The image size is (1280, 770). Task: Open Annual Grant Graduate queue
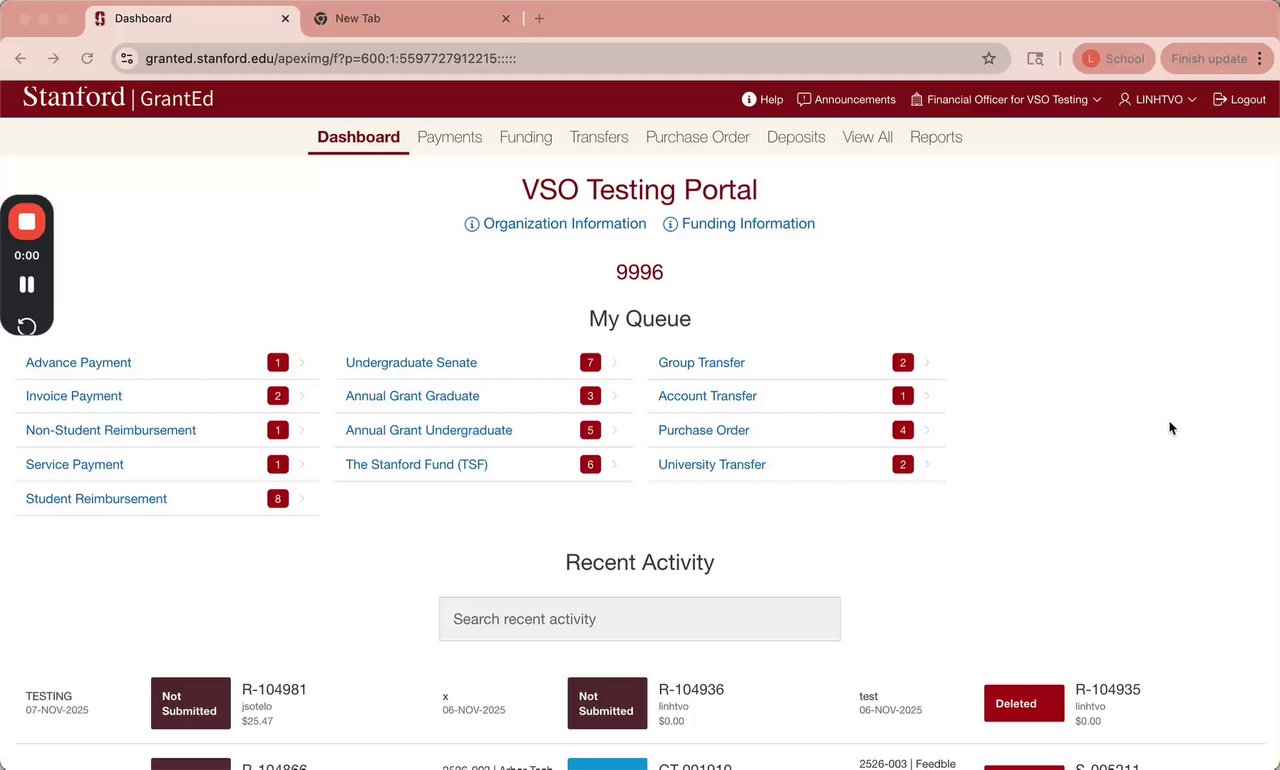pos(413,396)
